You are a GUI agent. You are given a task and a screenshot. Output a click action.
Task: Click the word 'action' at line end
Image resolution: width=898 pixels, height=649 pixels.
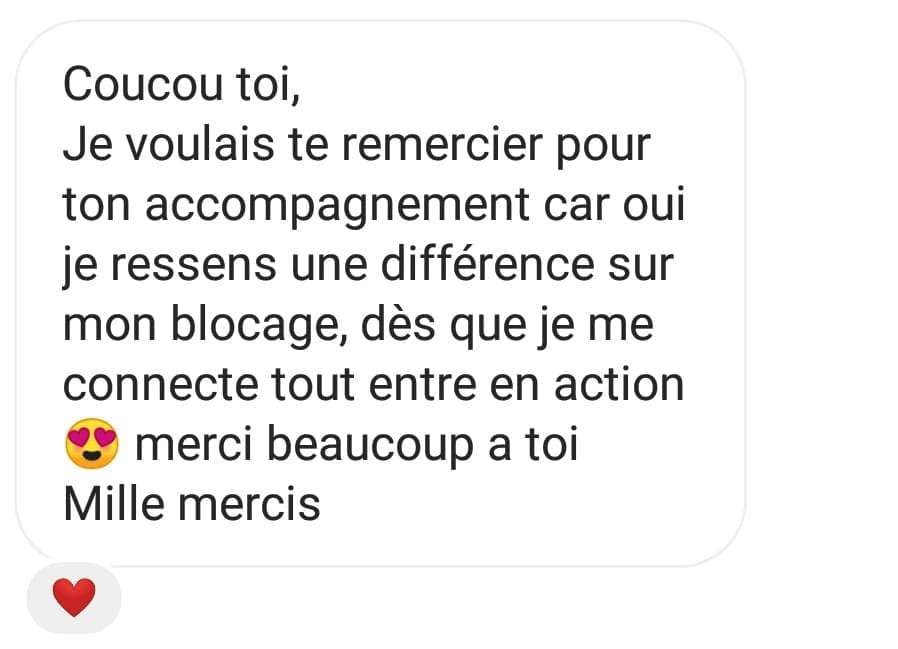coord(619,384)
